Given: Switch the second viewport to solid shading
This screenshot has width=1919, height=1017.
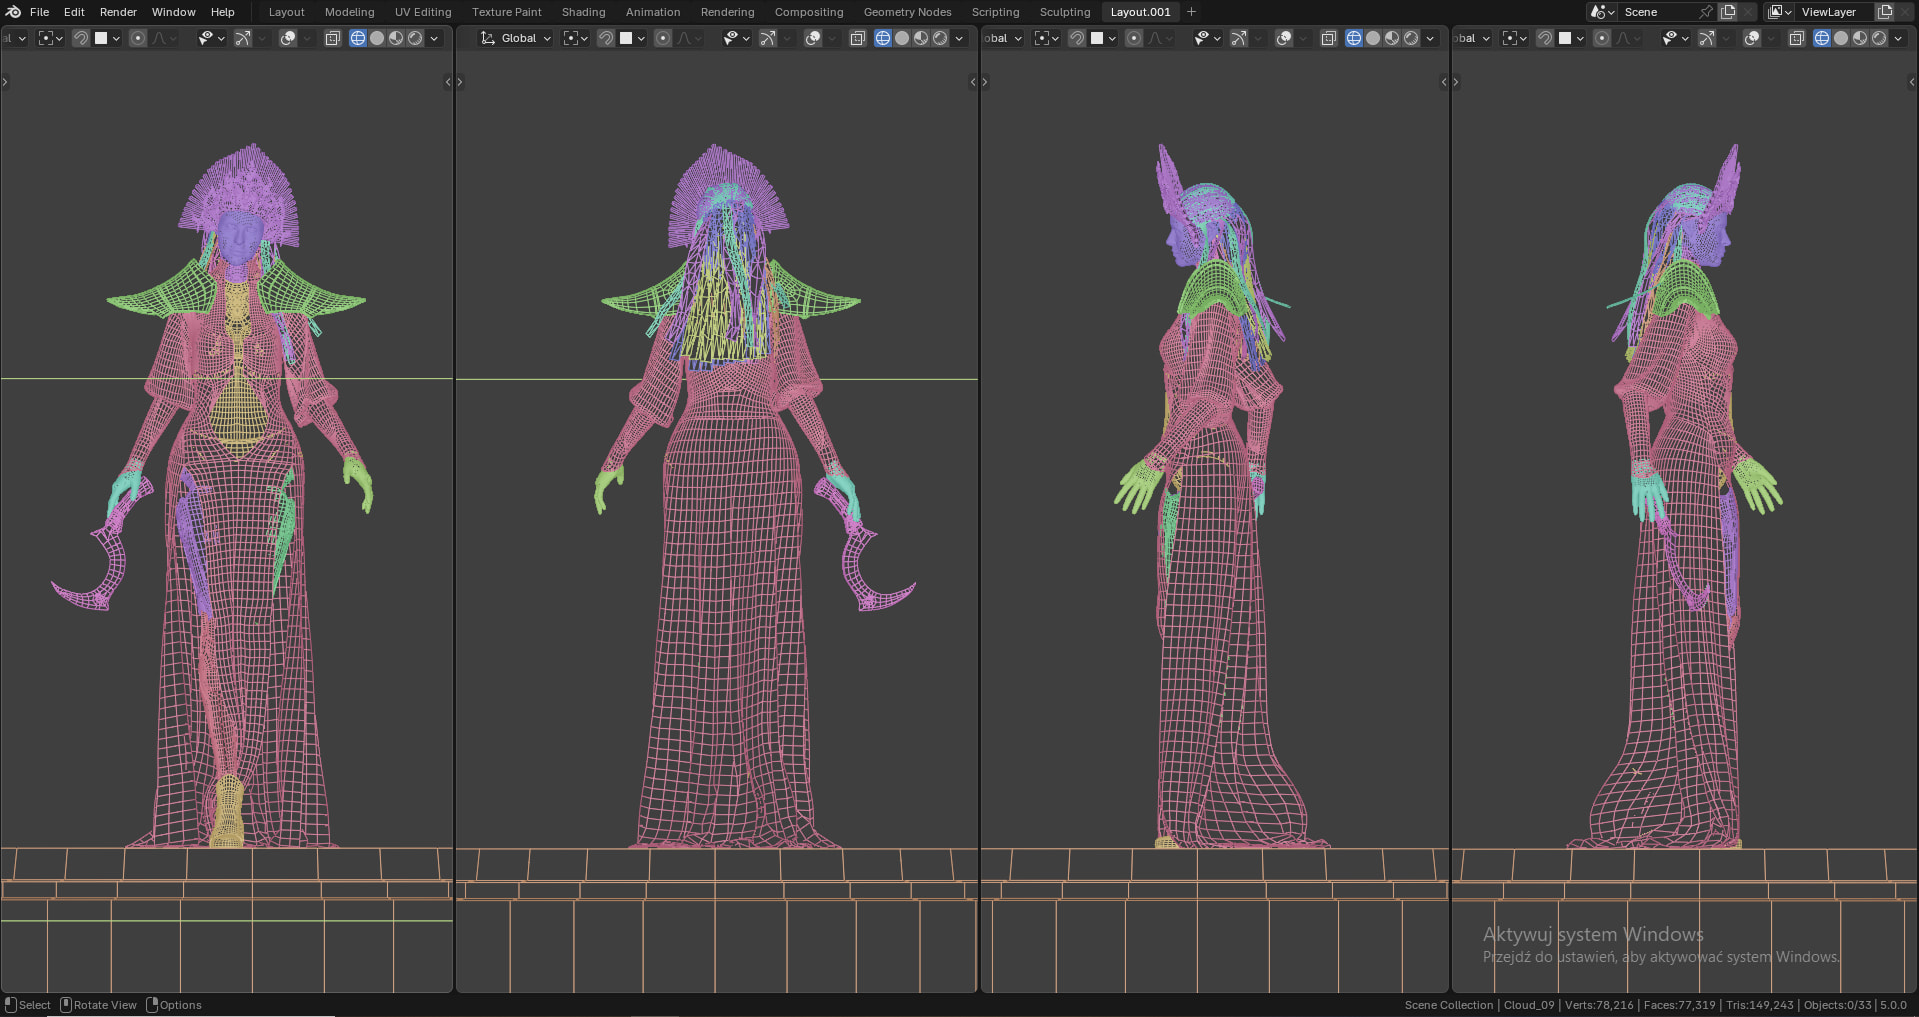Looking at the screenshot, I should pyautogui.click(x=902, y=38).
